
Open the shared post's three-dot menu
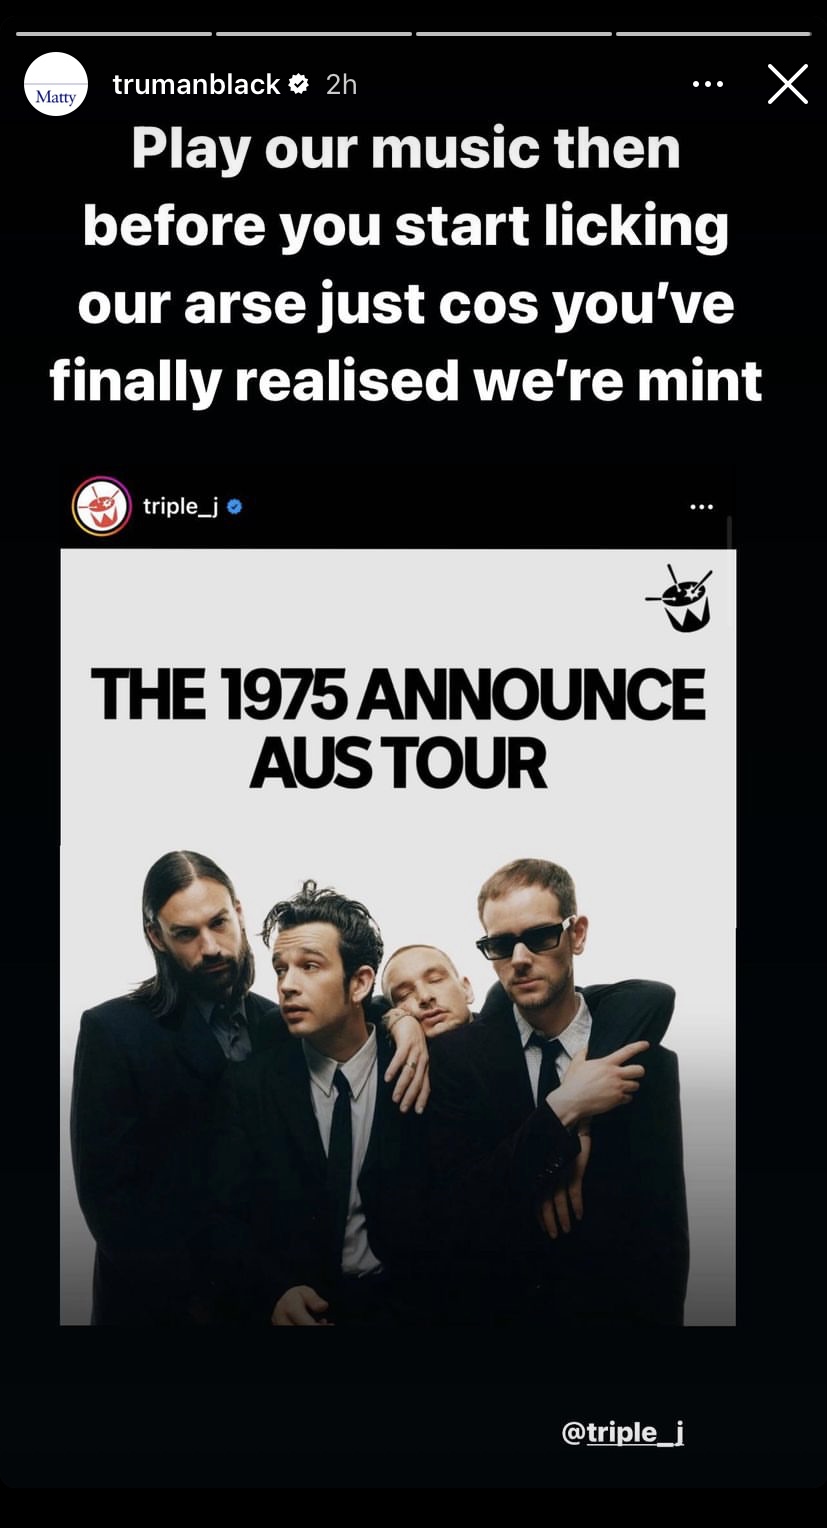pyautogui.click(x=702, y=507)
